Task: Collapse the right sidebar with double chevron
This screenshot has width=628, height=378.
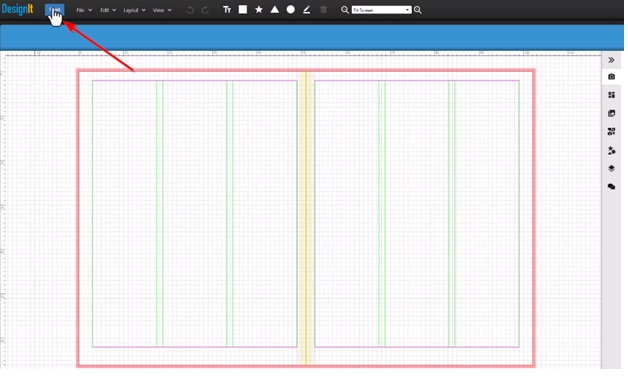Action: pos(611,60)
